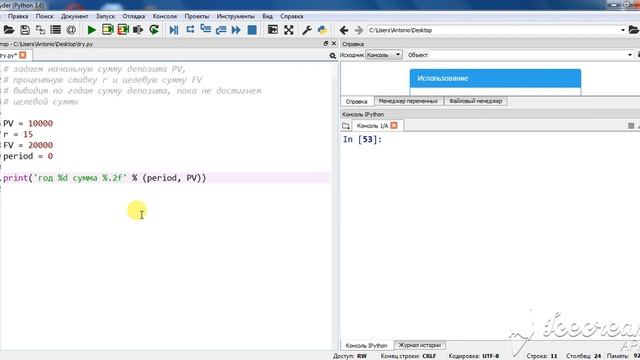This screenshot has height=360, width=640.
Task: Start debugging with the debug icon
Action: coord(174,30)
